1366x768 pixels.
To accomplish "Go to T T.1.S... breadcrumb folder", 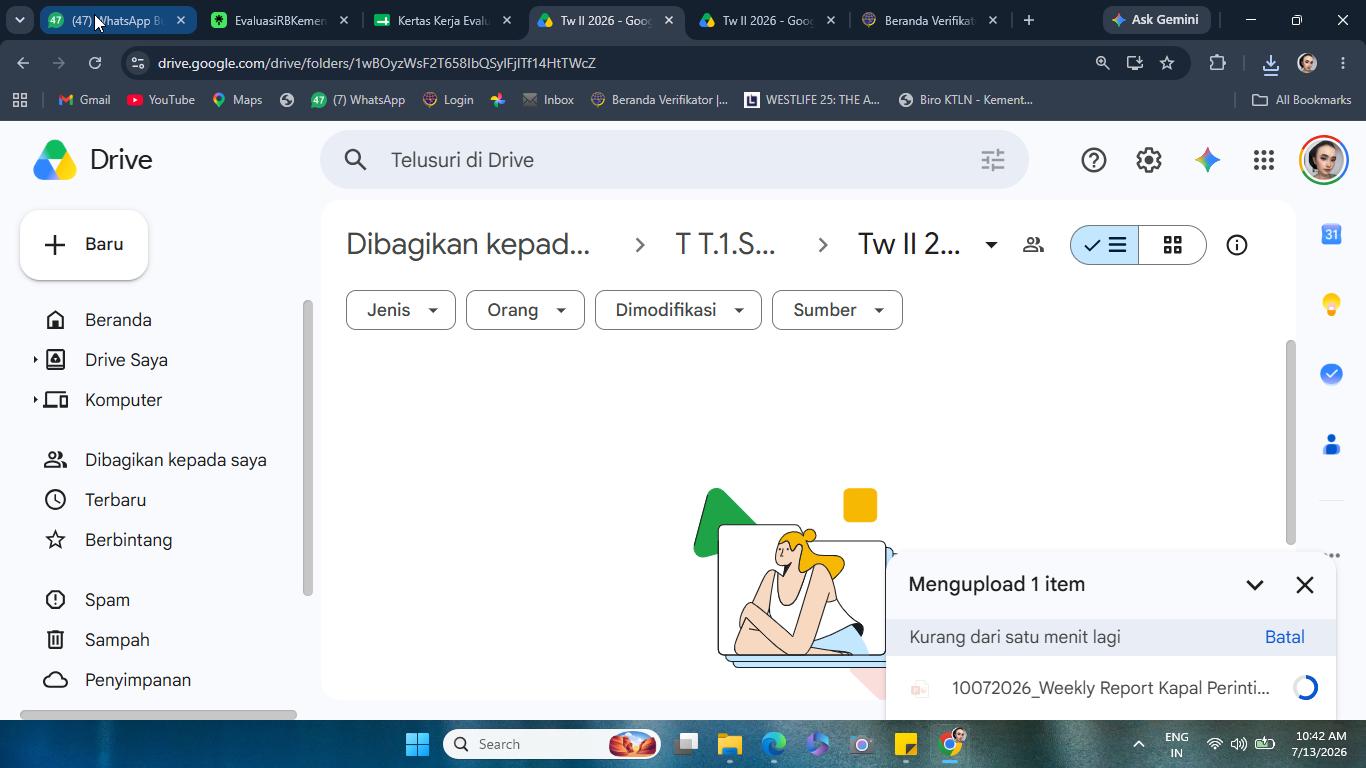I will [725, 245].
